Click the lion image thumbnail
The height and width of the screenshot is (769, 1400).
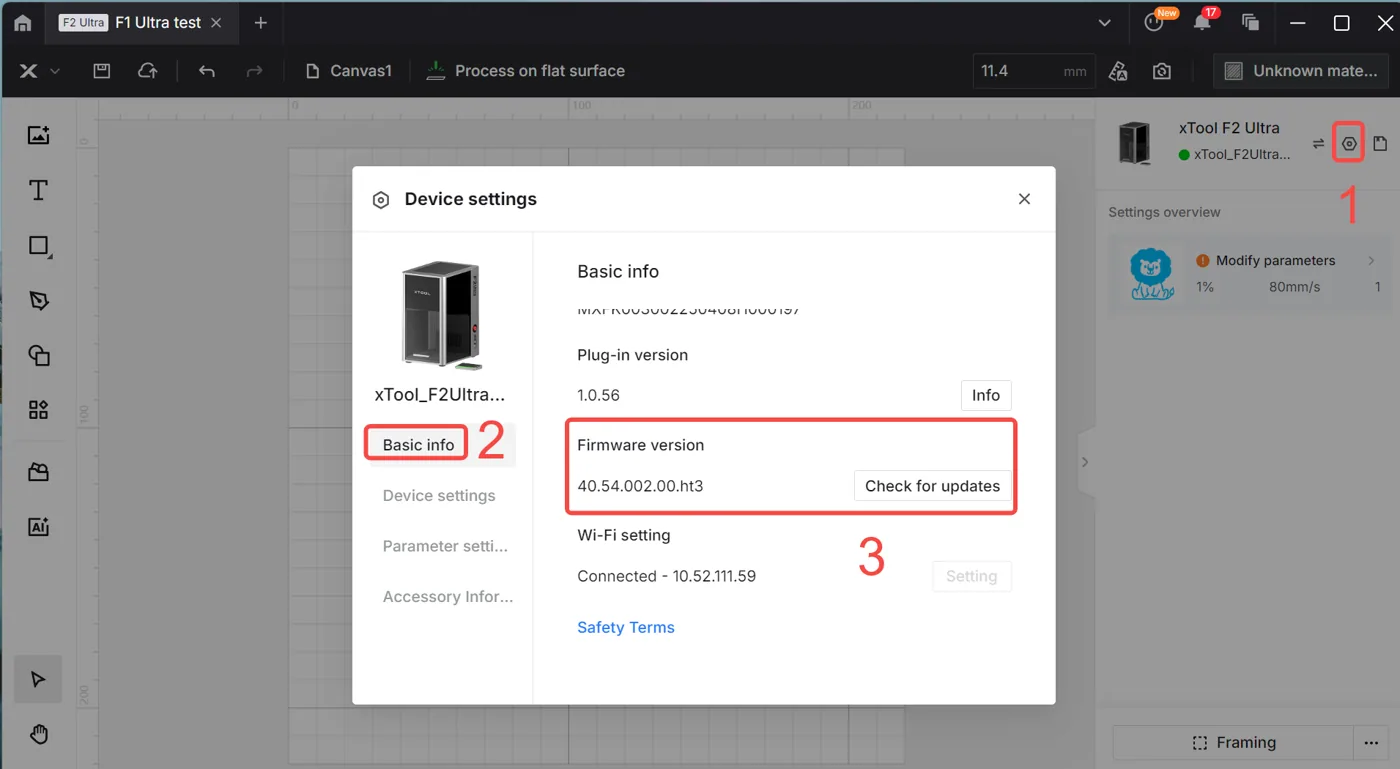[1151, 273]
